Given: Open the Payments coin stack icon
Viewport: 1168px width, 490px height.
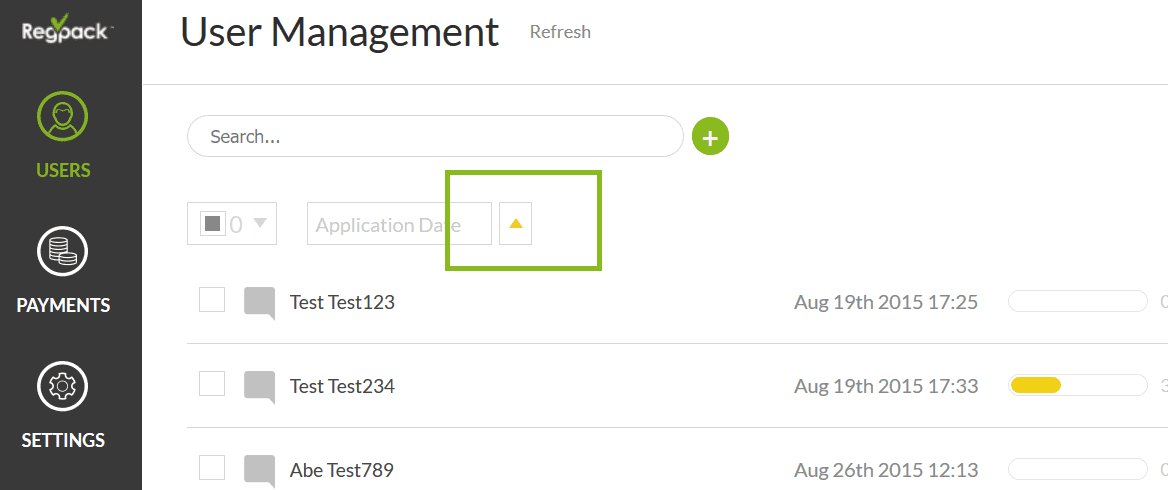Looking at the screenshot, I should coord(63,252).
